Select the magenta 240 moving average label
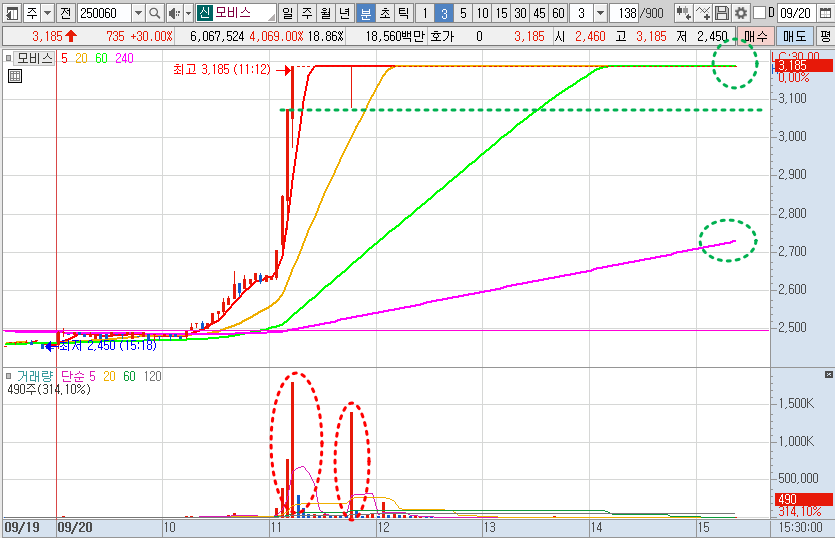835x538 pixels. pos(124,58)
